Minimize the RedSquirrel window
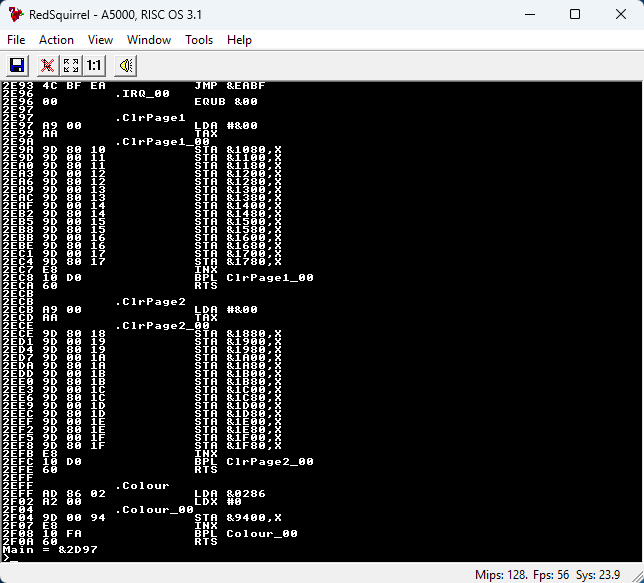The image size is (644, 583). 530,14
